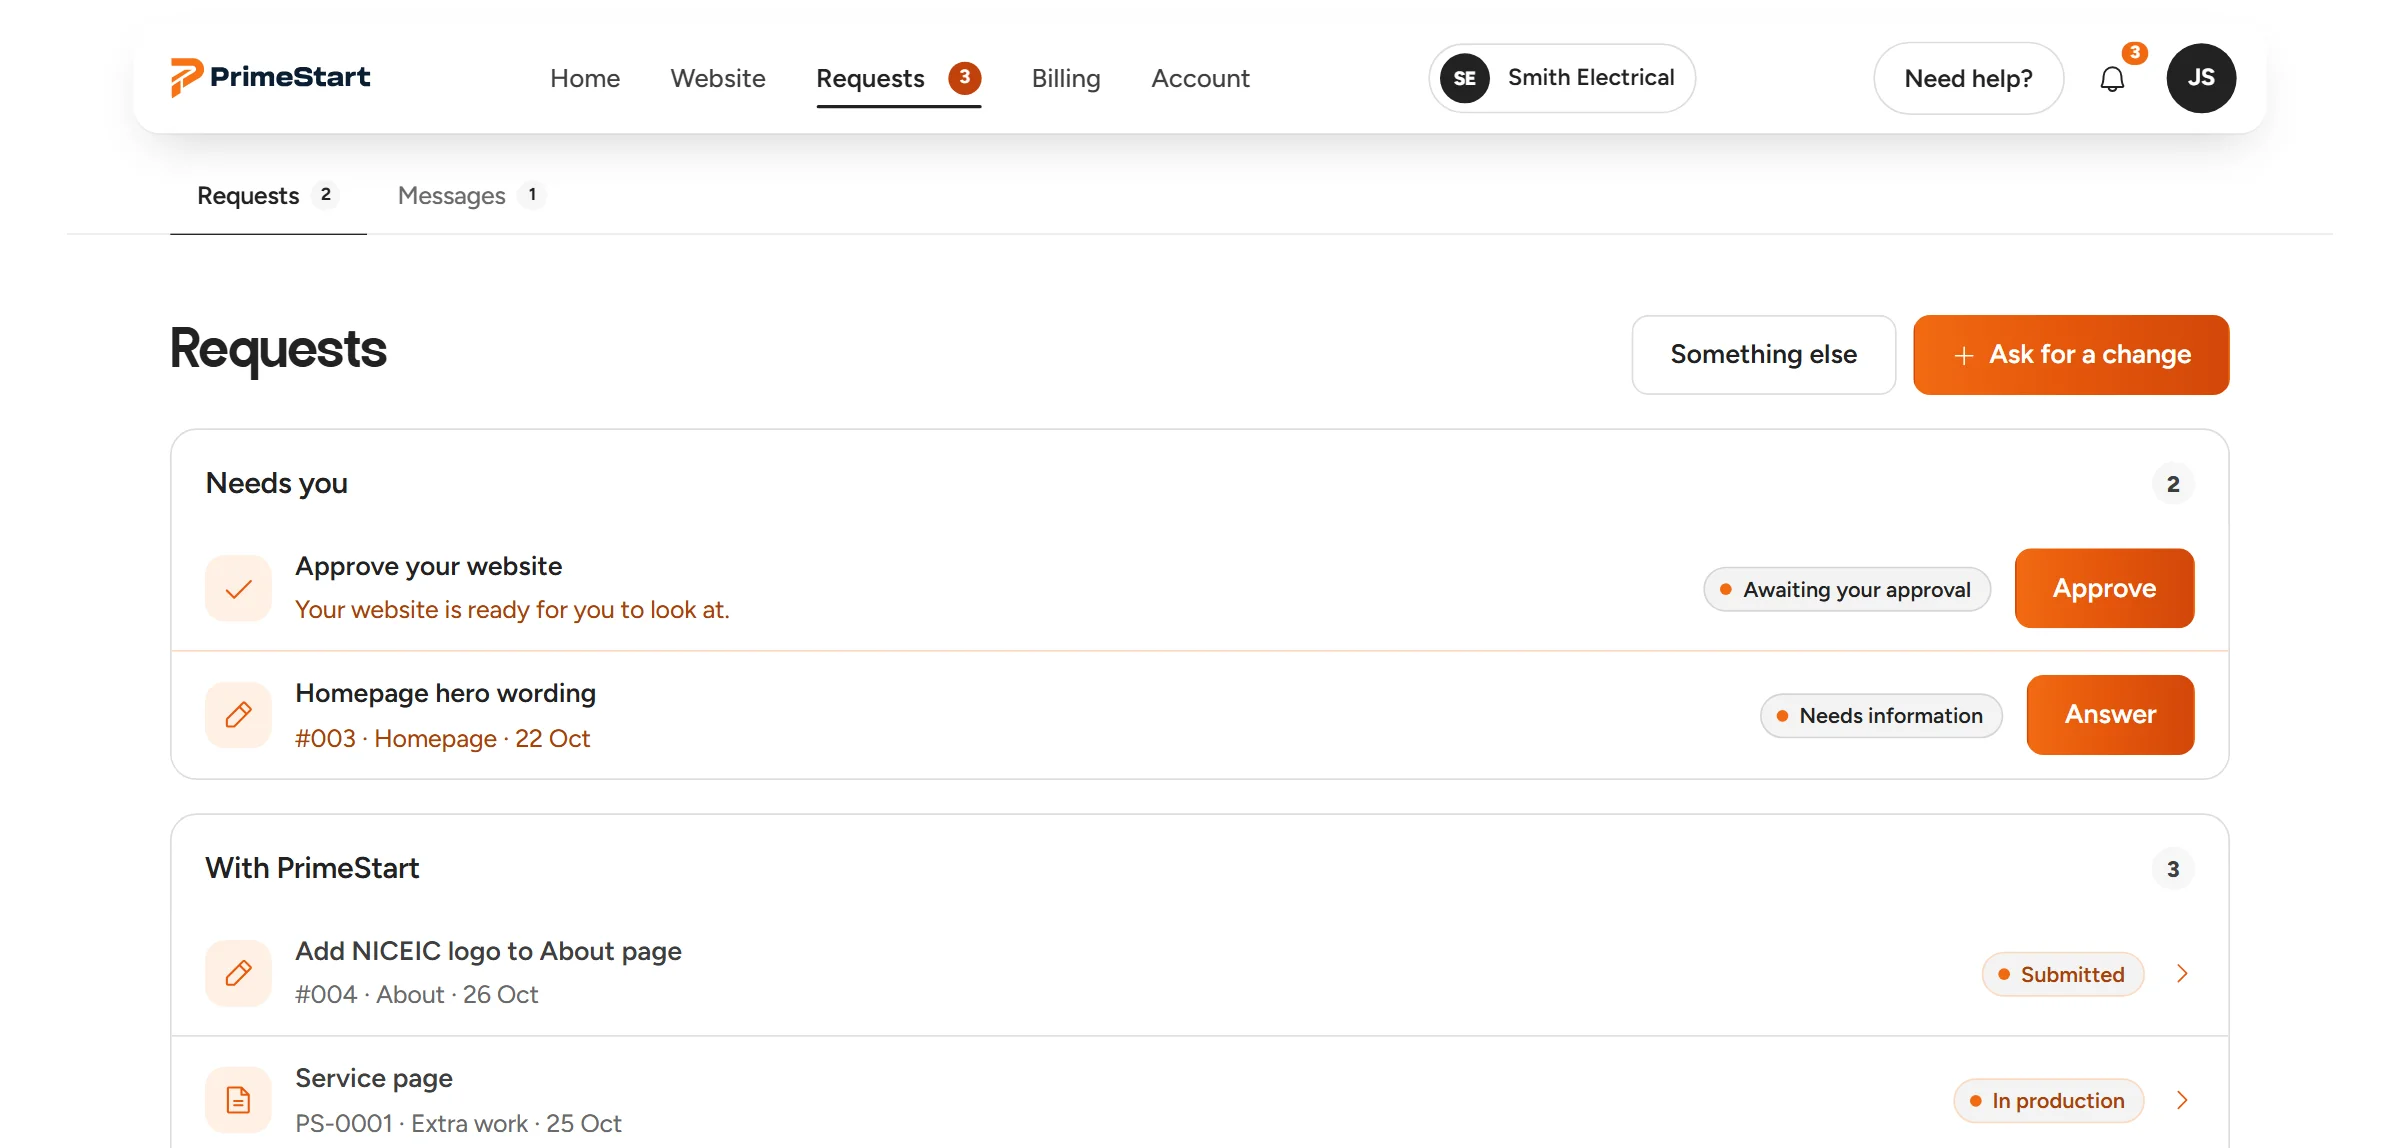Open the Smith Electrical account switcher
The width and height of the screenshot is (2400, 1148).
point(1562,78)
